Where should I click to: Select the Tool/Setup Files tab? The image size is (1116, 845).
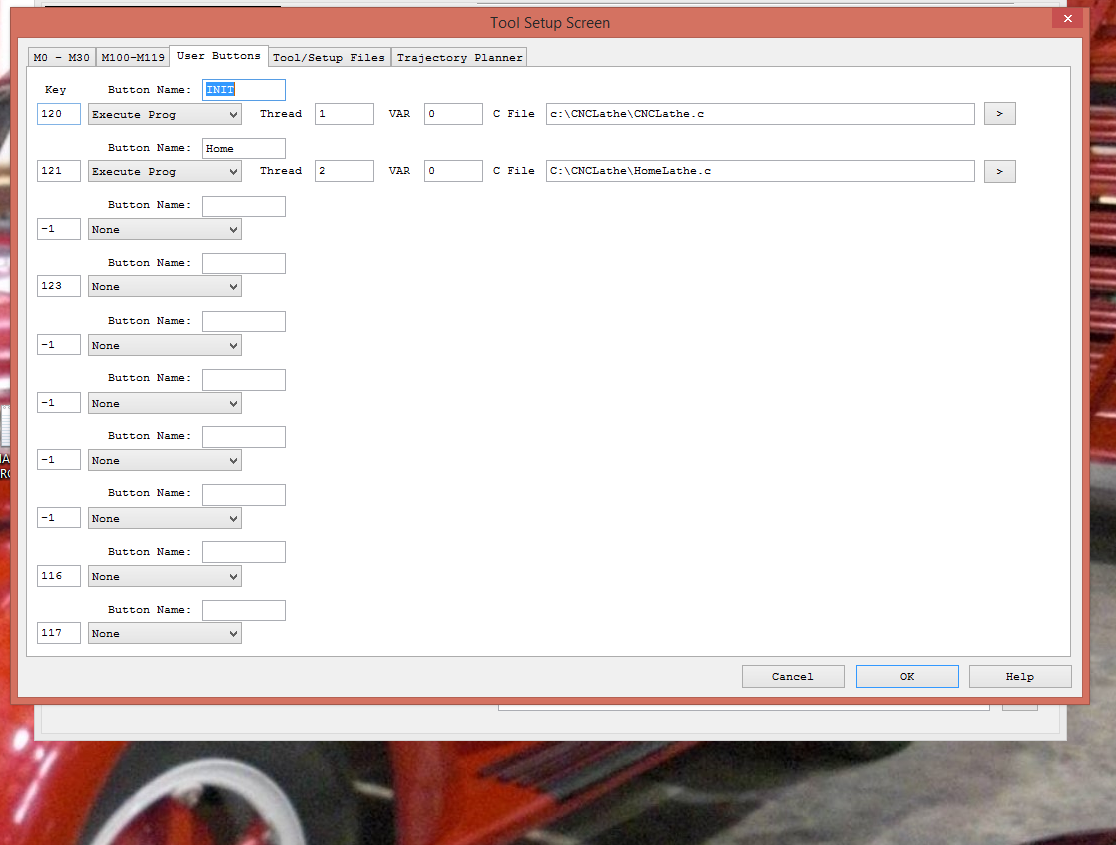pos(329,57)
